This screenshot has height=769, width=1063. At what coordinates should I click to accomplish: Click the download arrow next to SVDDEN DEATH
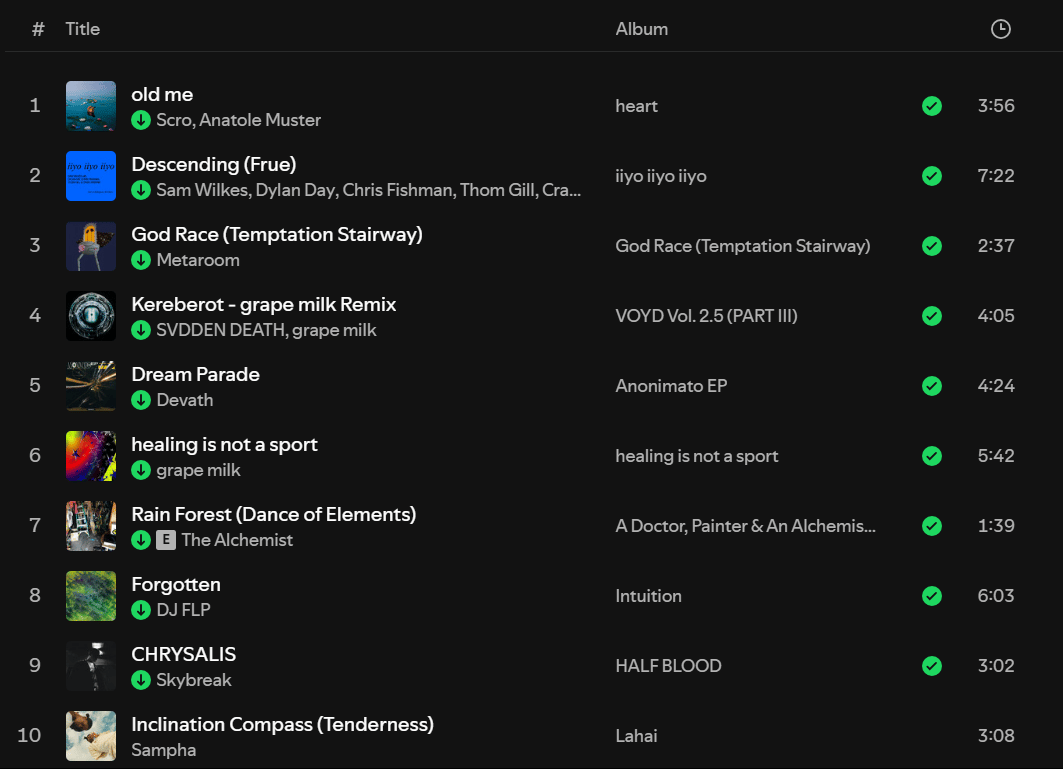pos(141,330)
